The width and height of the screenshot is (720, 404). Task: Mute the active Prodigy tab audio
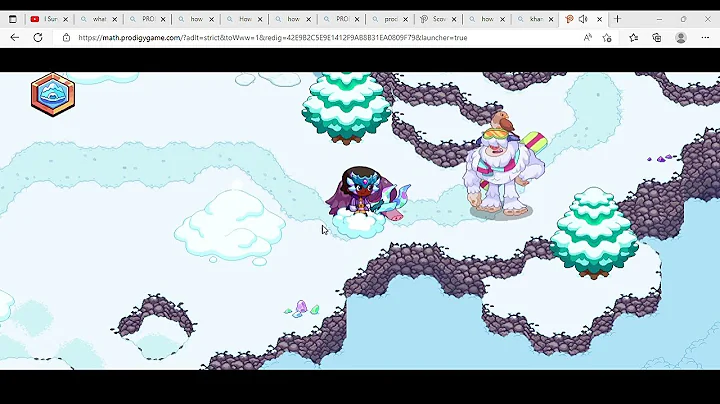tap(583, 19)
